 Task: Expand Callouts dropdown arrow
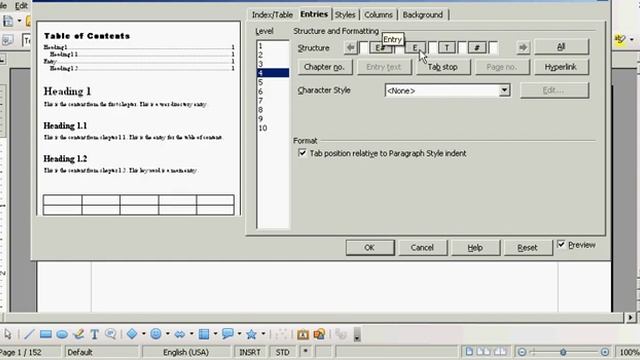[240, 334]
